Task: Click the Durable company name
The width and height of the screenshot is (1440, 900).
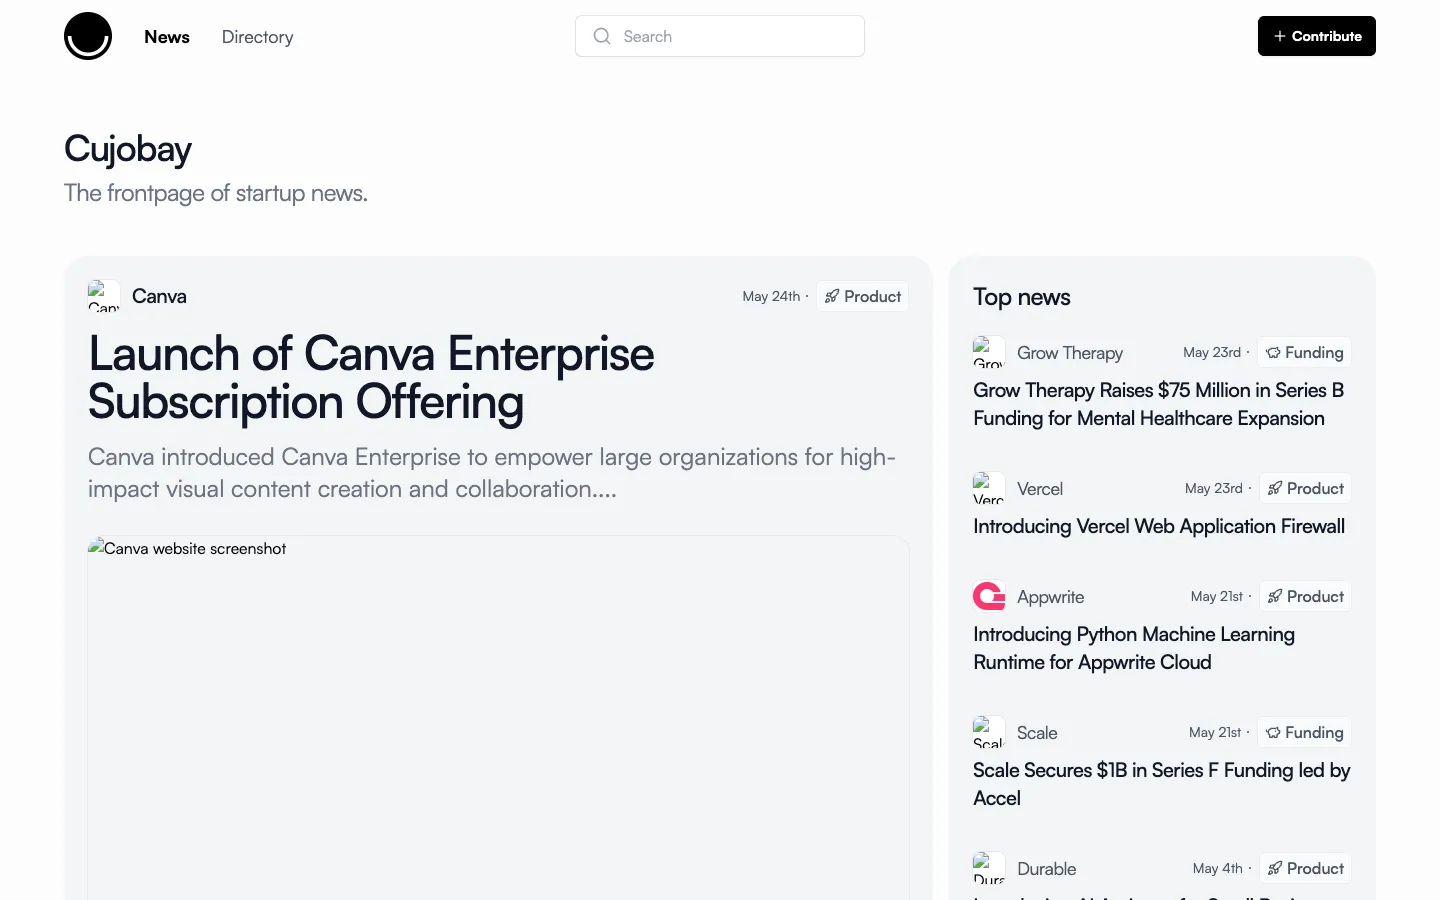Action: click(x=1047, y=869)
